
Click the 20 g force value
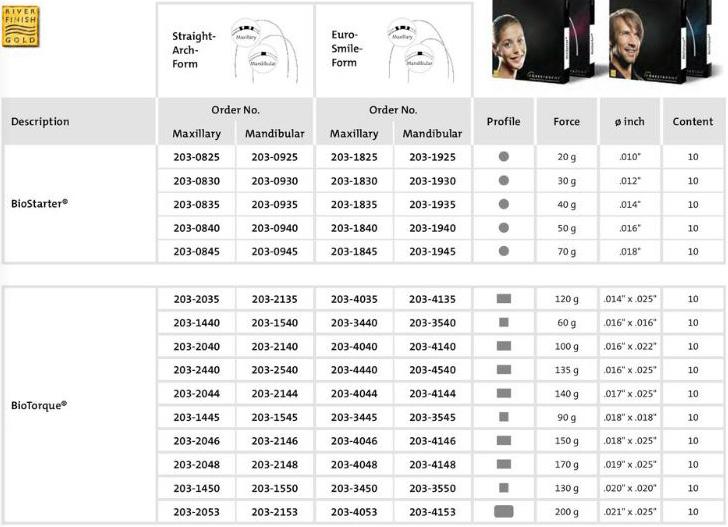tap(566, 157)
